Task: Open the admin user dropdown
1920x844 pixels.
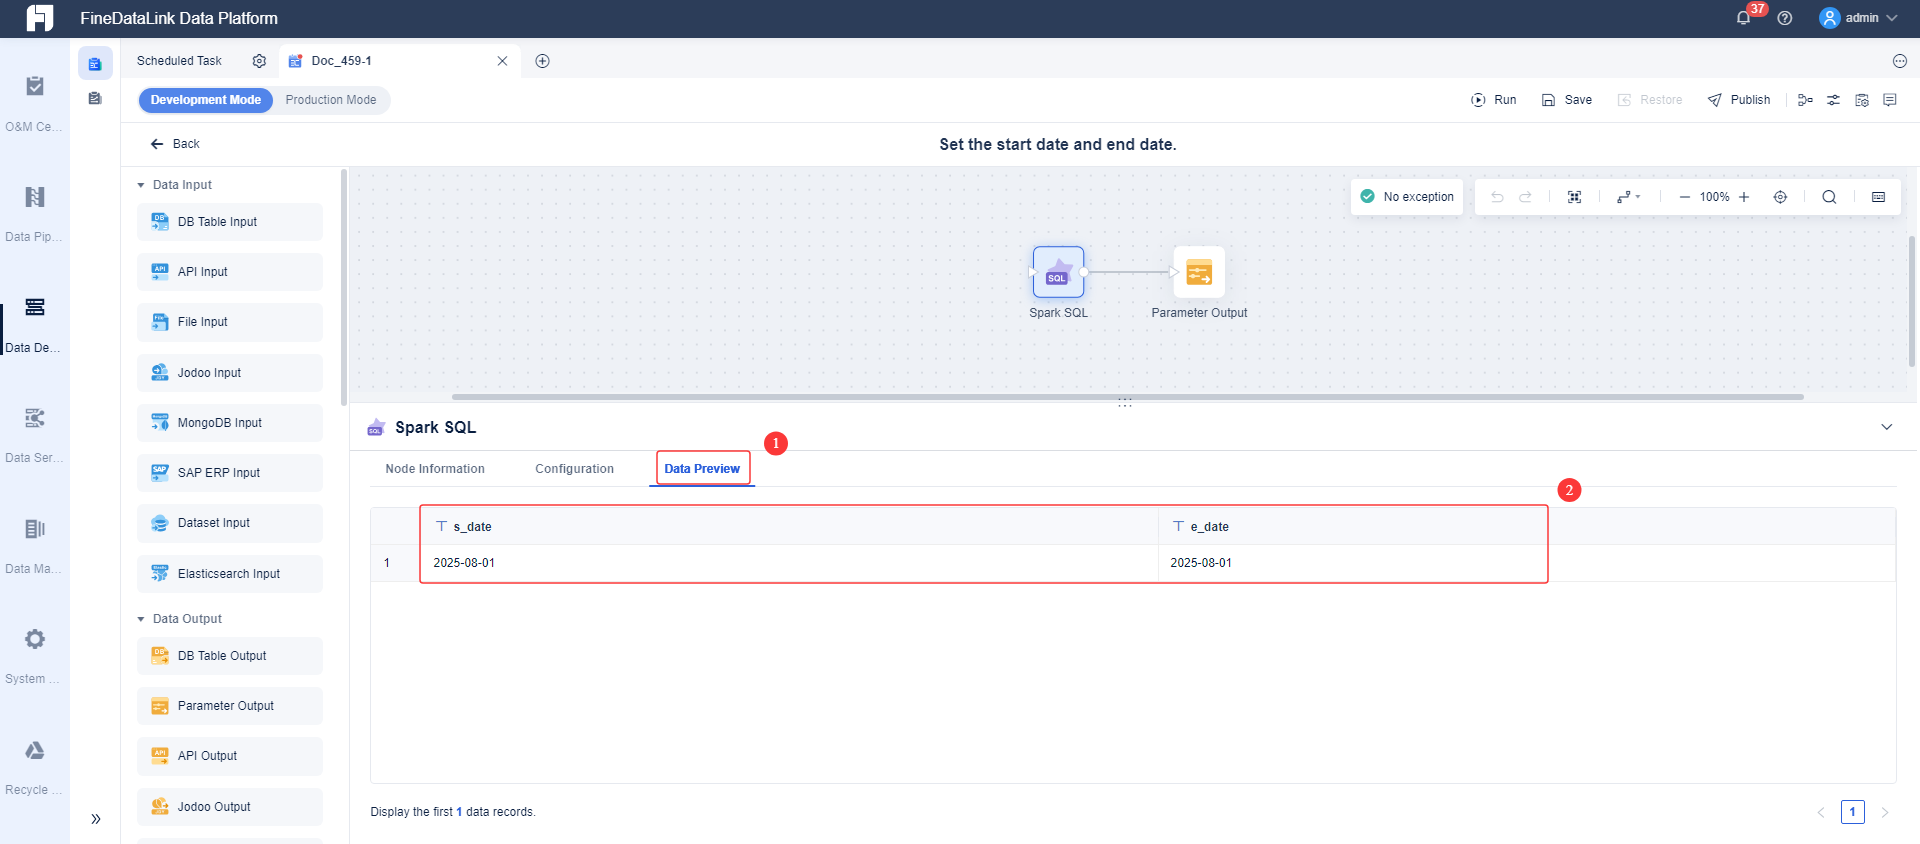Action: tap(1858, 18)
